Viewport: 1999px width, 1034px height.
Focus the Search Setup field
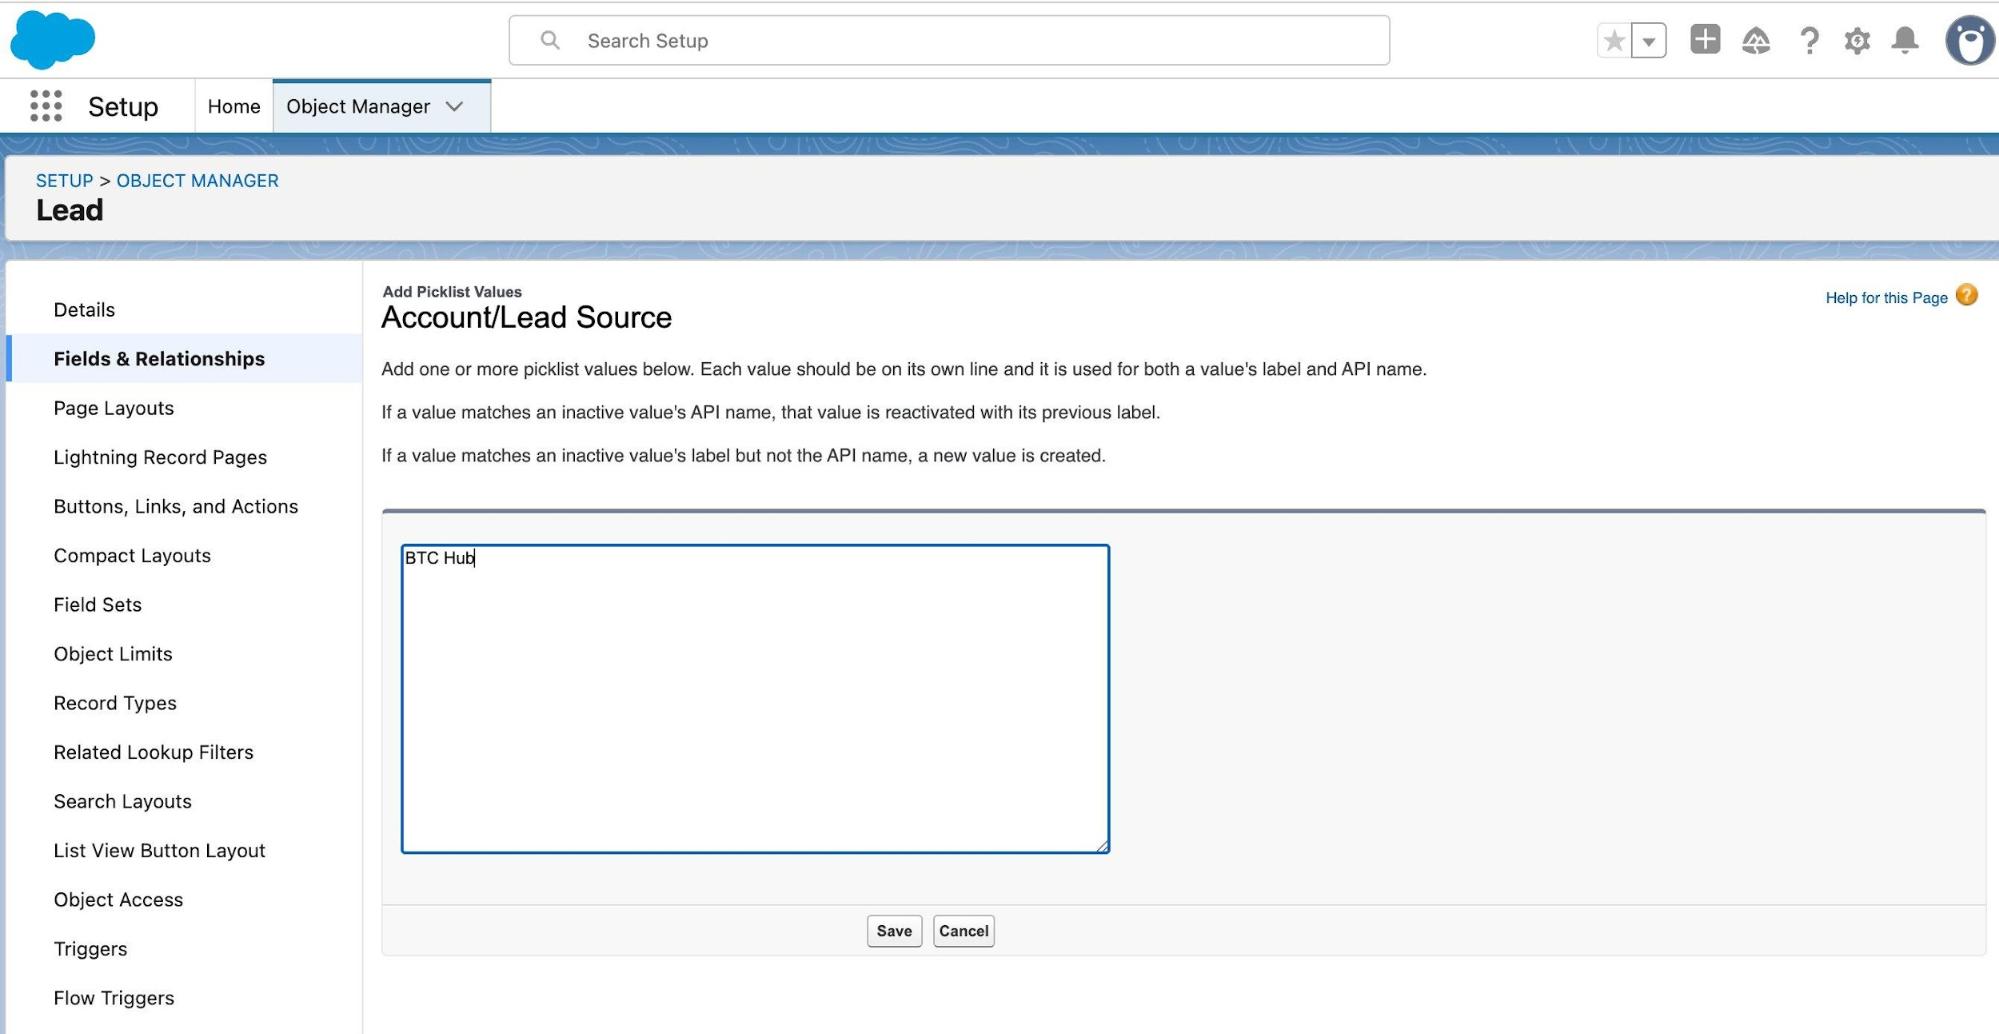(x=949, y=41)
